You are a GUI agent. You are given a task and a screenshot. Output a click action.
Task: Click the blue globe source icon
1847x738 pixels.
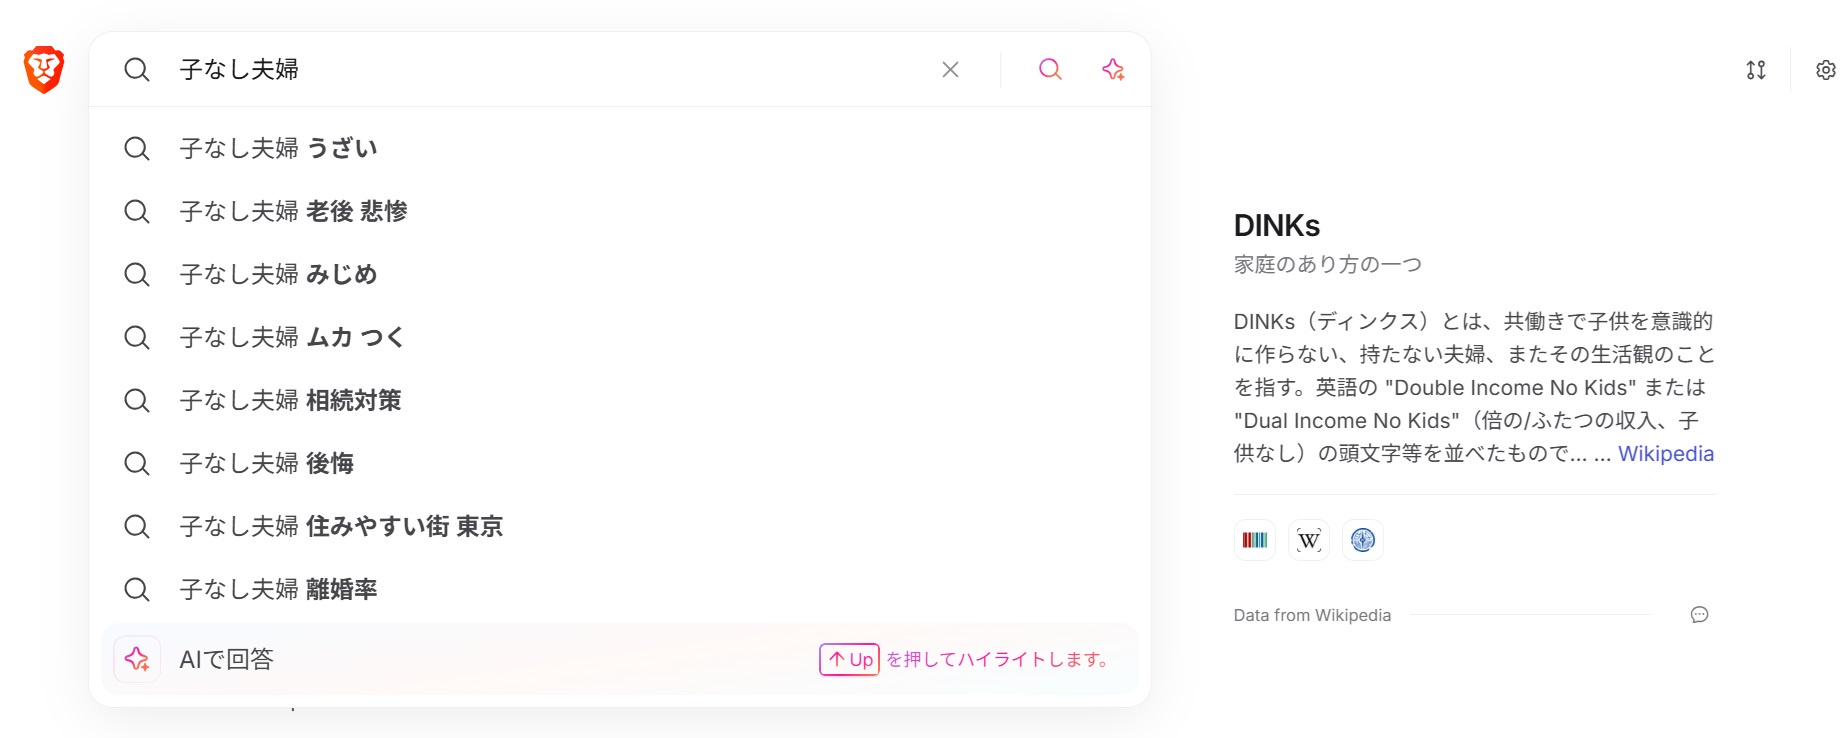click(1362, 540)
